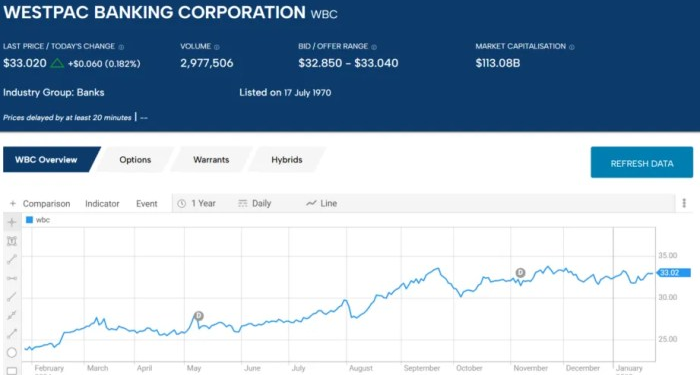
Task: Pick the ray line drawing tool
Action: coord(12,297)
